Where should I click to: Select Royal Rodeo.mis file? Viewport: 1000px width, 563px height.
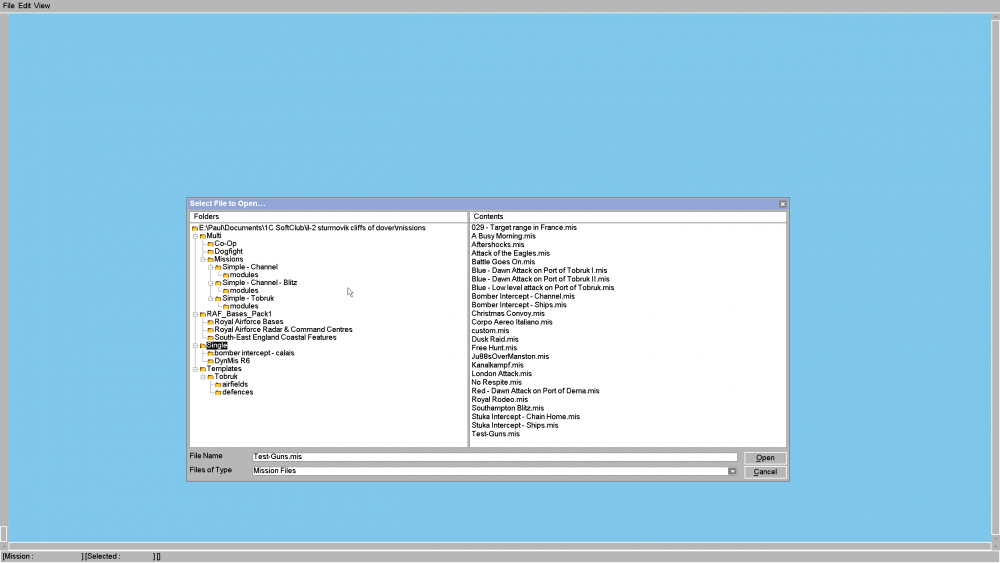coord(499,400)
